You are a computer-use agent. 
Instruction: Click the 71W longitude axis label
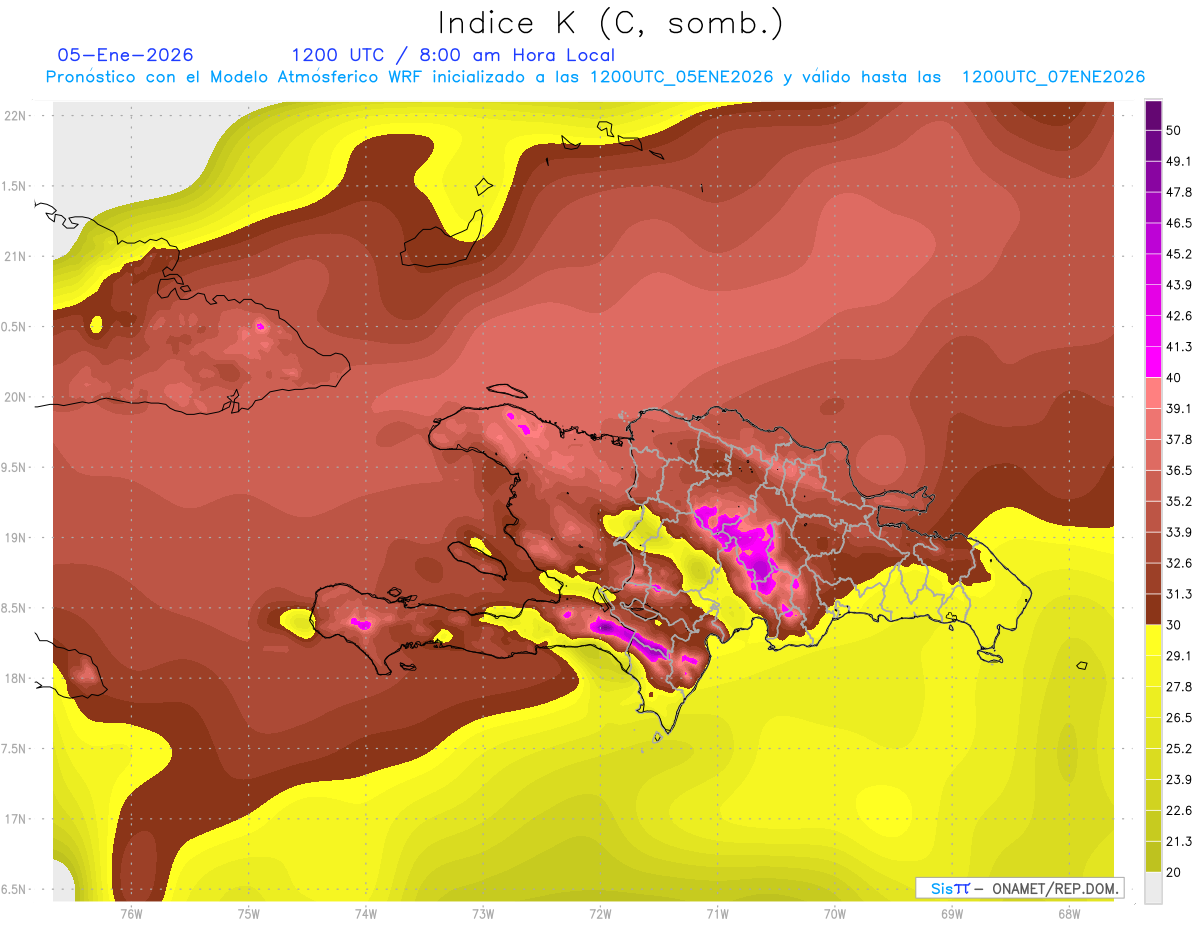pyautogui.click(x=717, y=913)
